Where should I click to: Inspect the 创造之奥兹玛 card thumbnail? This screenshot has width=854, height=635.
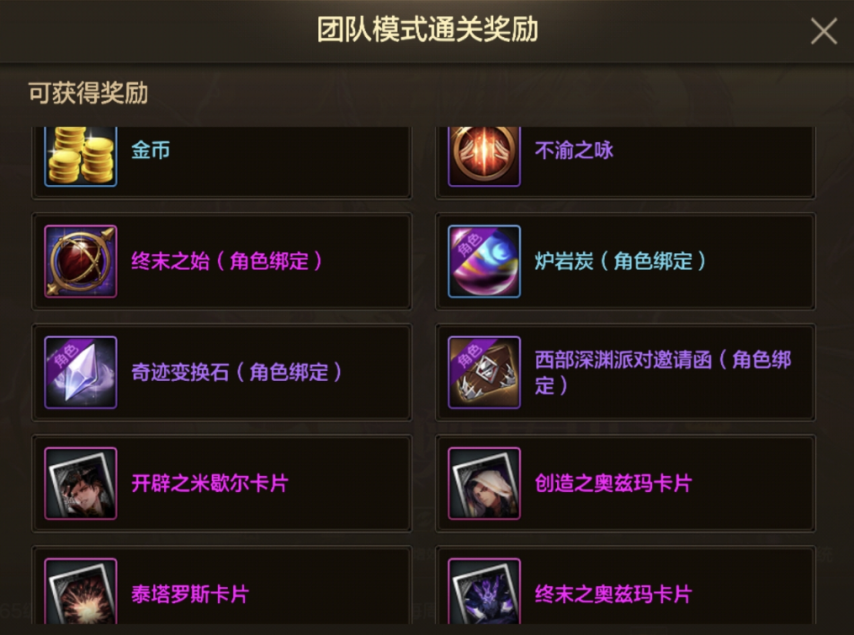[484, 484]
